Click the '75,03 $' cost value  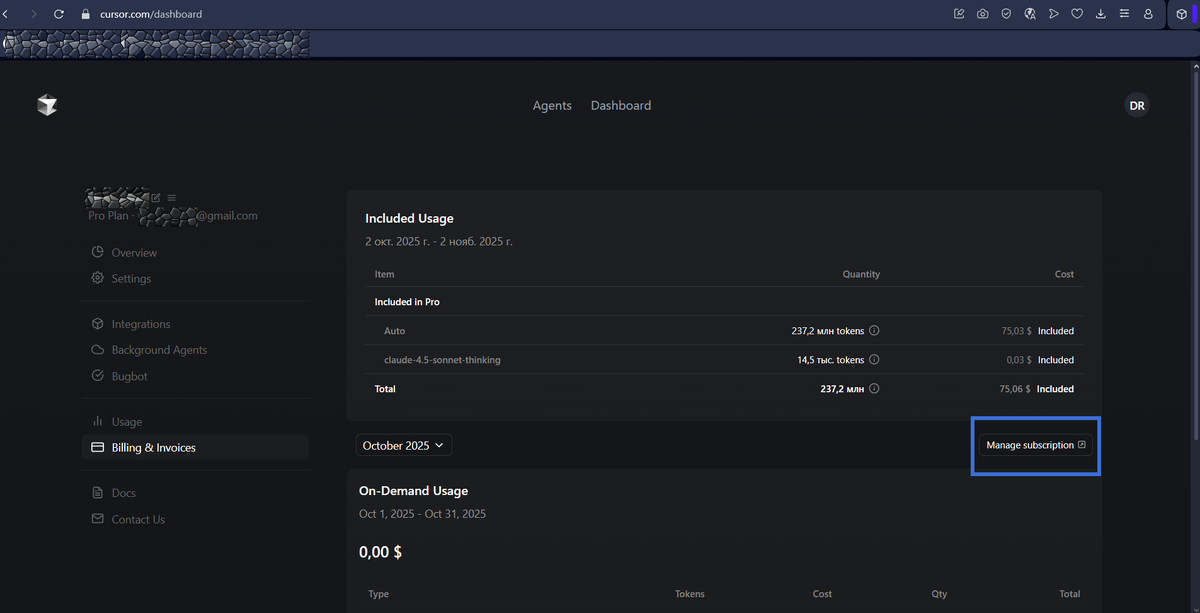(1015, 331)
